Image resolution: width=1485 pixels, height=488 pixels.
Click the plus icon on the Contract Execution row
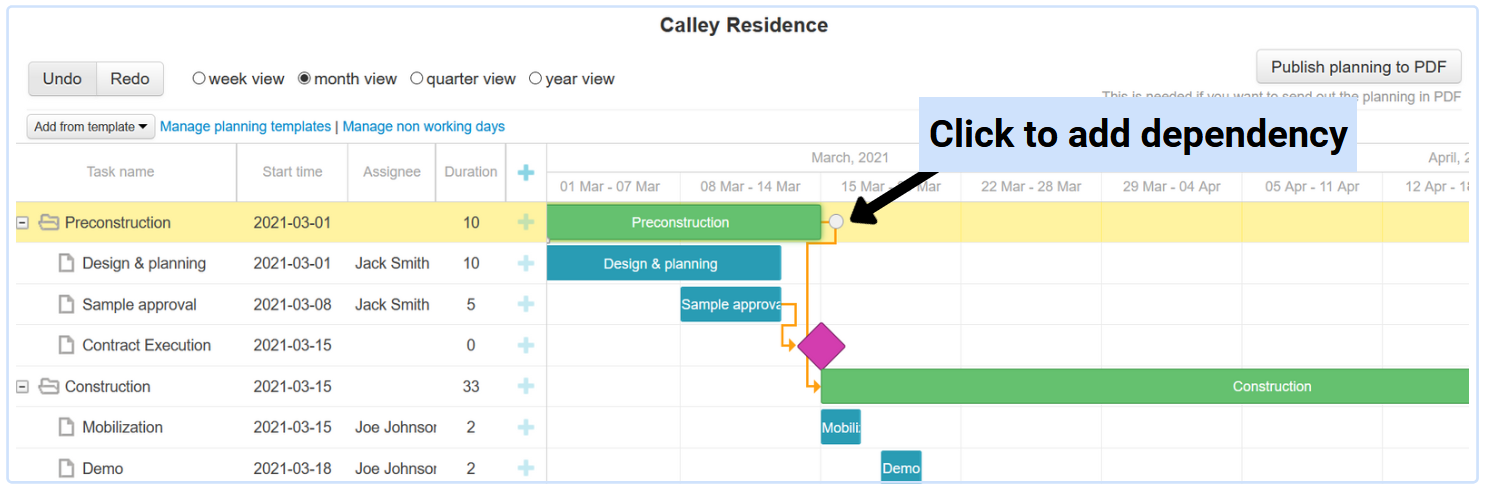pos(526,345)
